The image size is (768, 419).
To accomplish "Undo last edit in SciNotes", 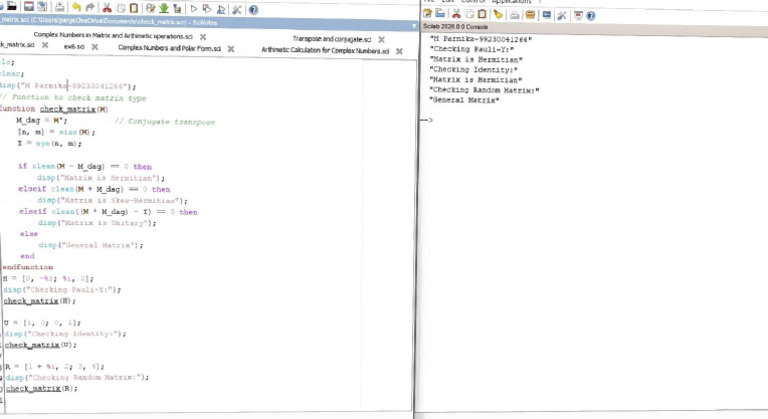I will (76, 8).
